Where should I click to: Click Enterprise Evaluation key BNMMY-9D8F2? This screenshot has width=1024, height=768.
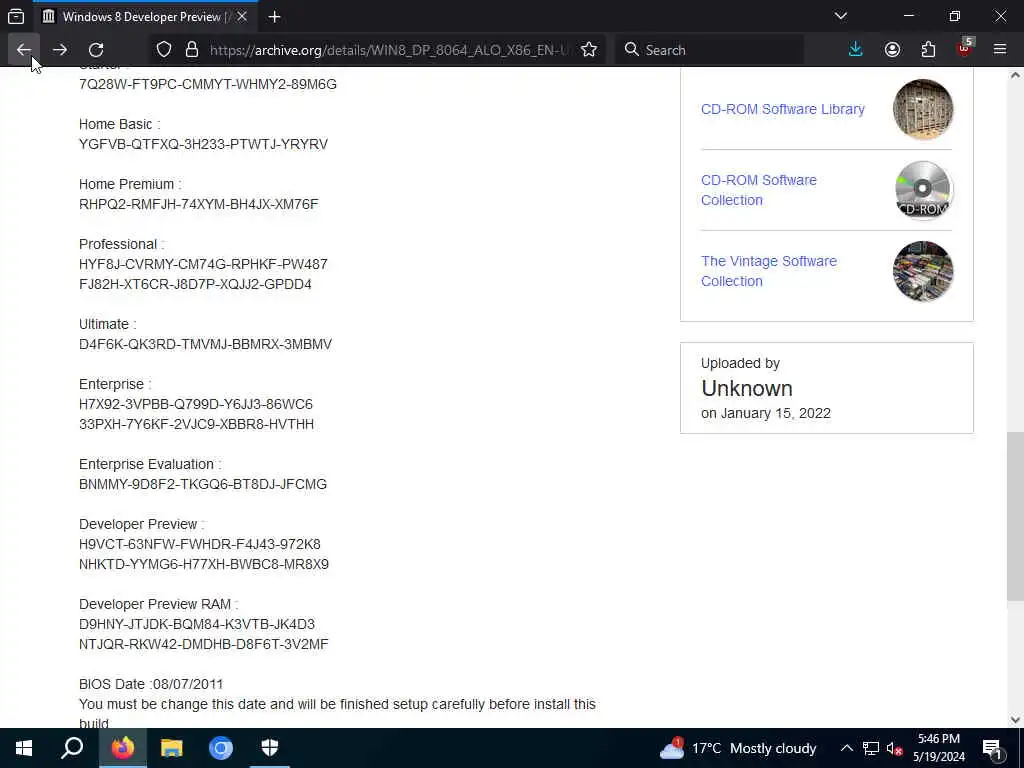tap(202, 485)
